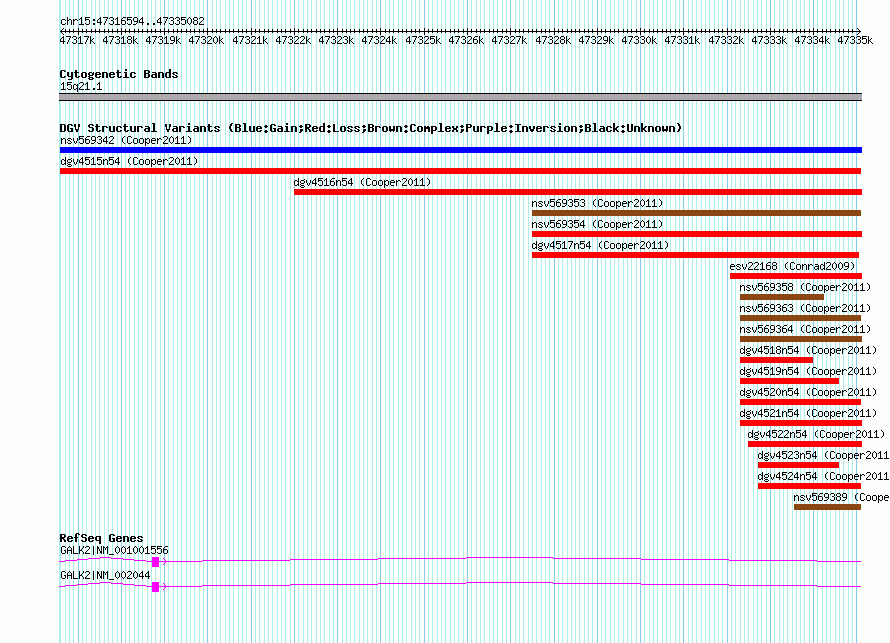Select the dgv4517n54 (Cooper2011) label
This screenshot has height=643, width=890.
coord(600,245)
